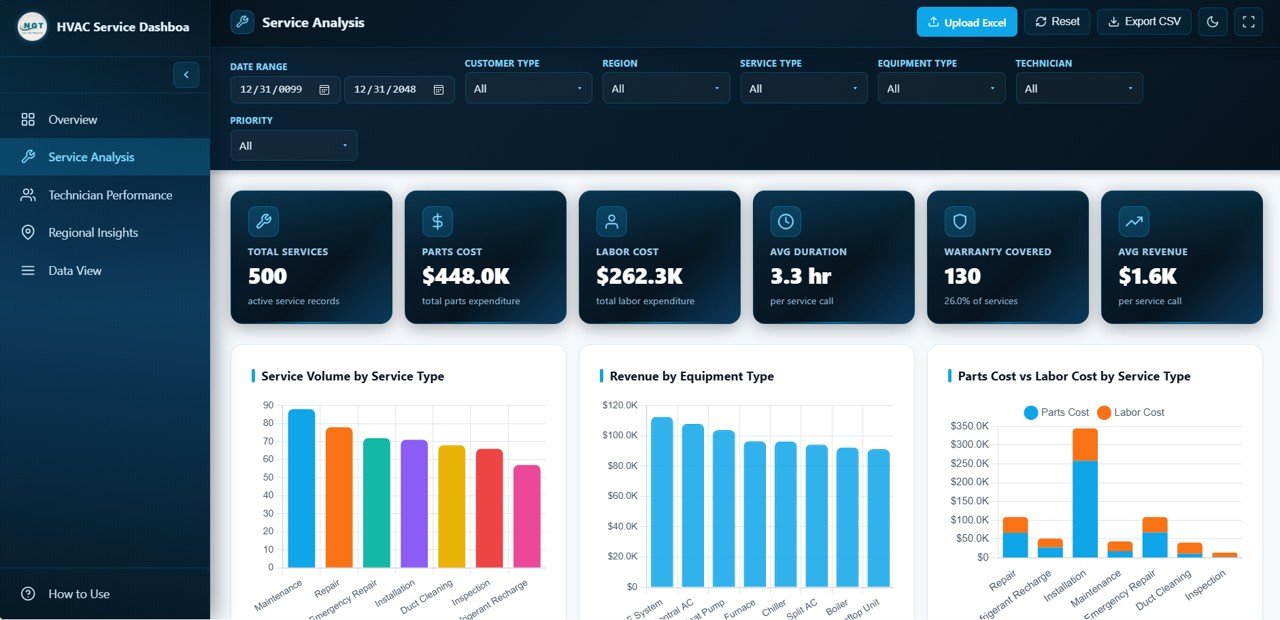The image size is (1280, 620).
Task: Toggle dark mode with moon icon
Action: (x=1213, y=22)
